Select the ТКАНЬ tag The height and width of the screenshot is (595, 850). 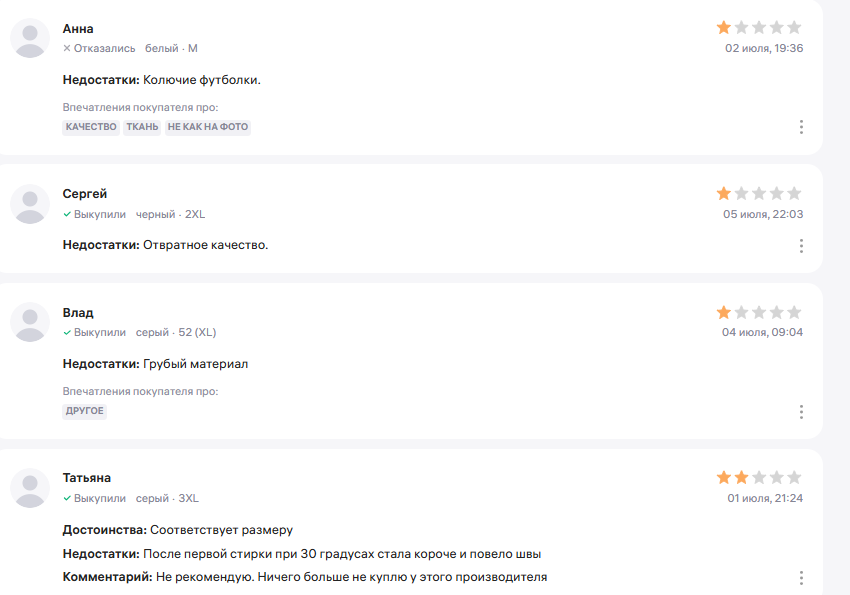pyautogui.click(x=142, y=127)
